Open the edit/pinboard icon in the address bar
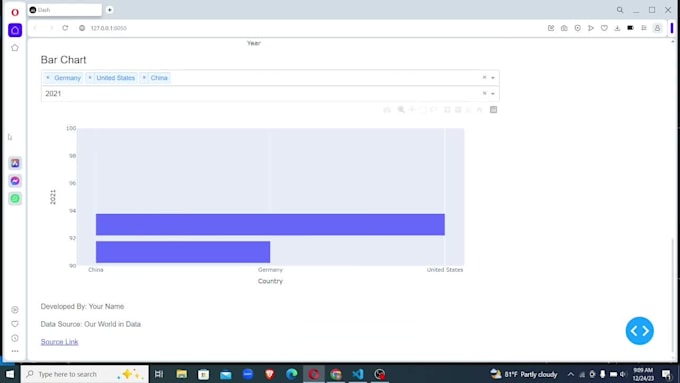 click(x=551, y=28)
